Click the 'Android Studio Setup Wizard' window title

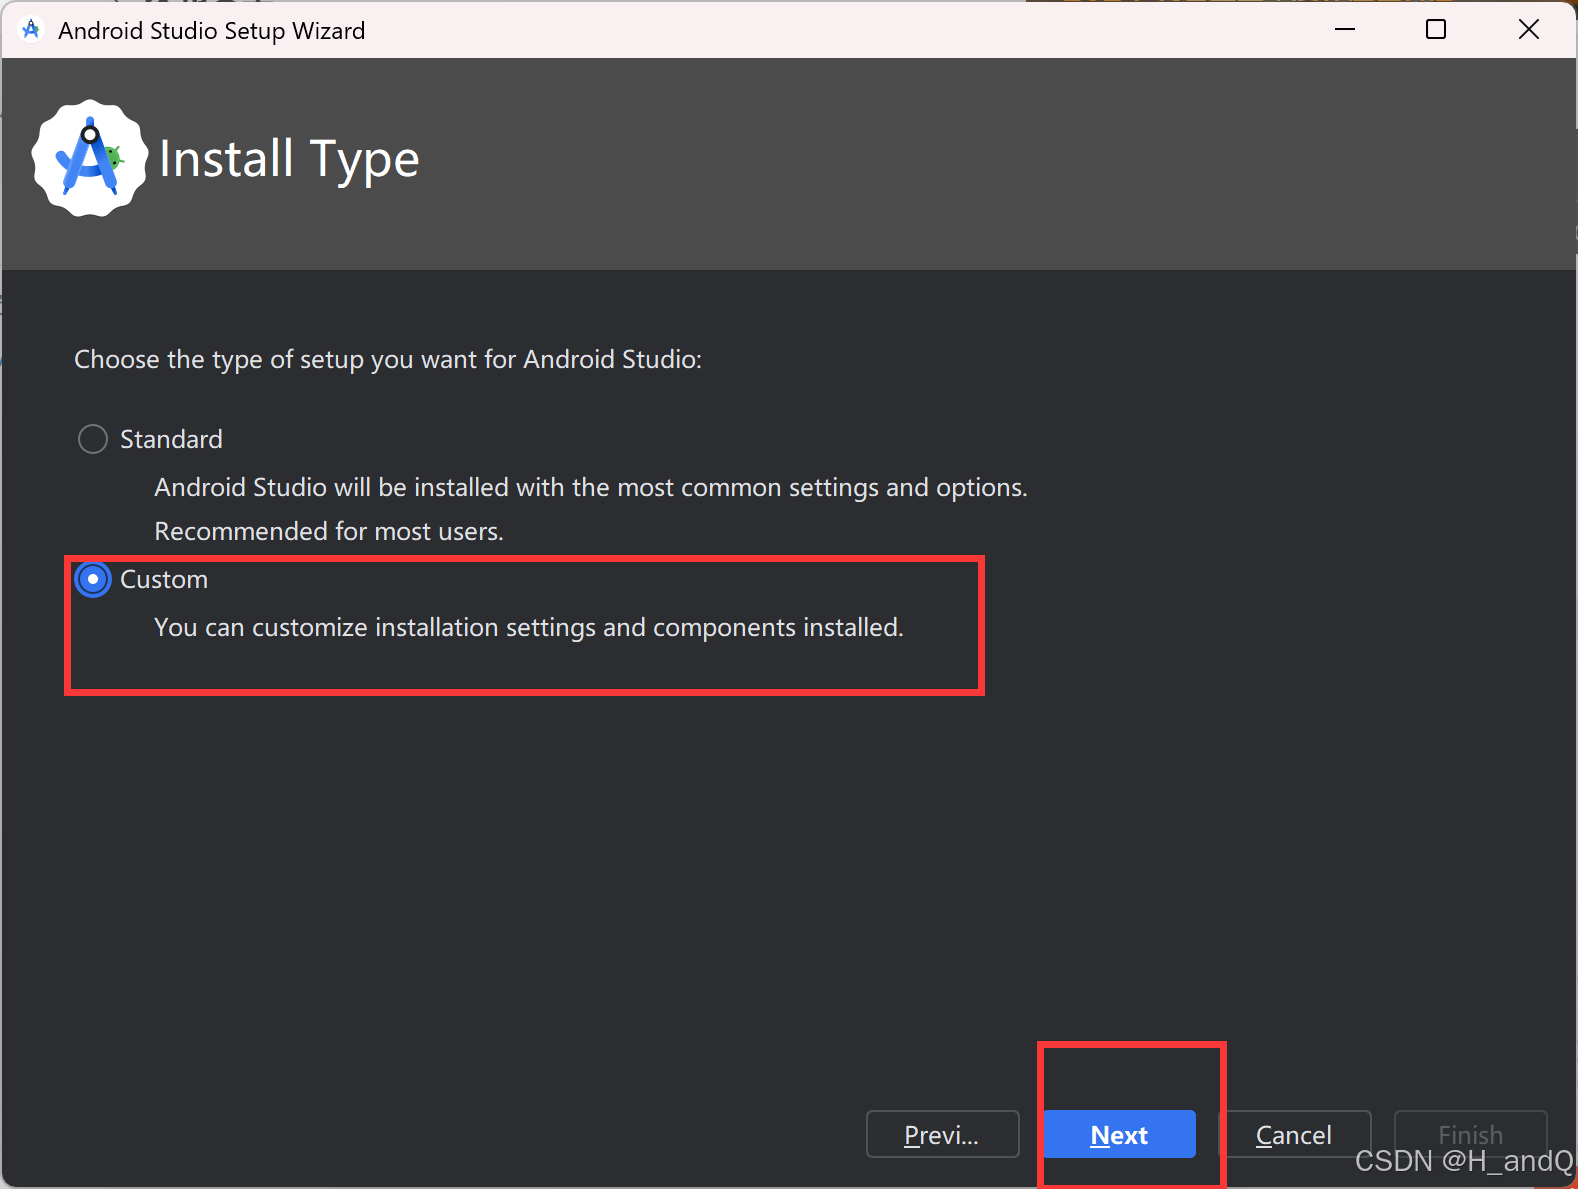coord(212,31)
